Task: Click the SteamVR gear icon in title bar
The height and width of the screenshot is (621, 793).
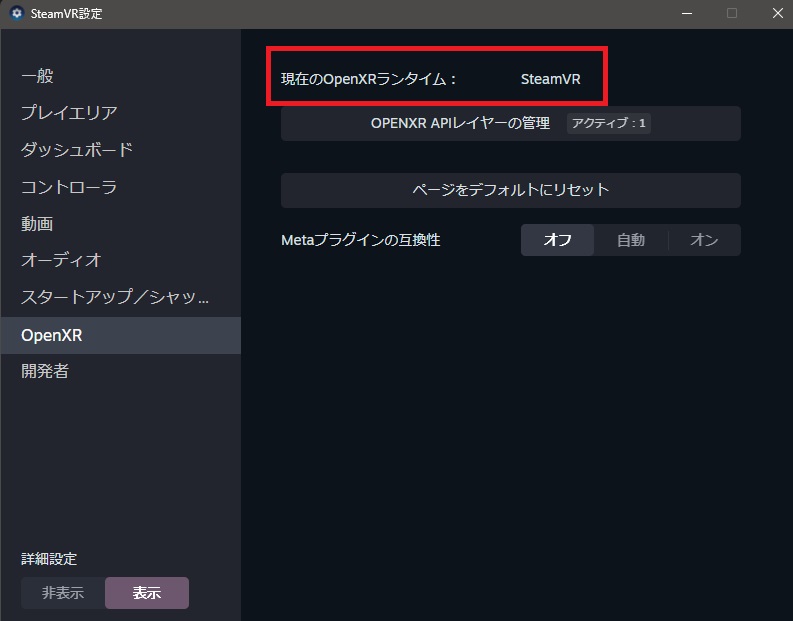Action: click(17, 13)
